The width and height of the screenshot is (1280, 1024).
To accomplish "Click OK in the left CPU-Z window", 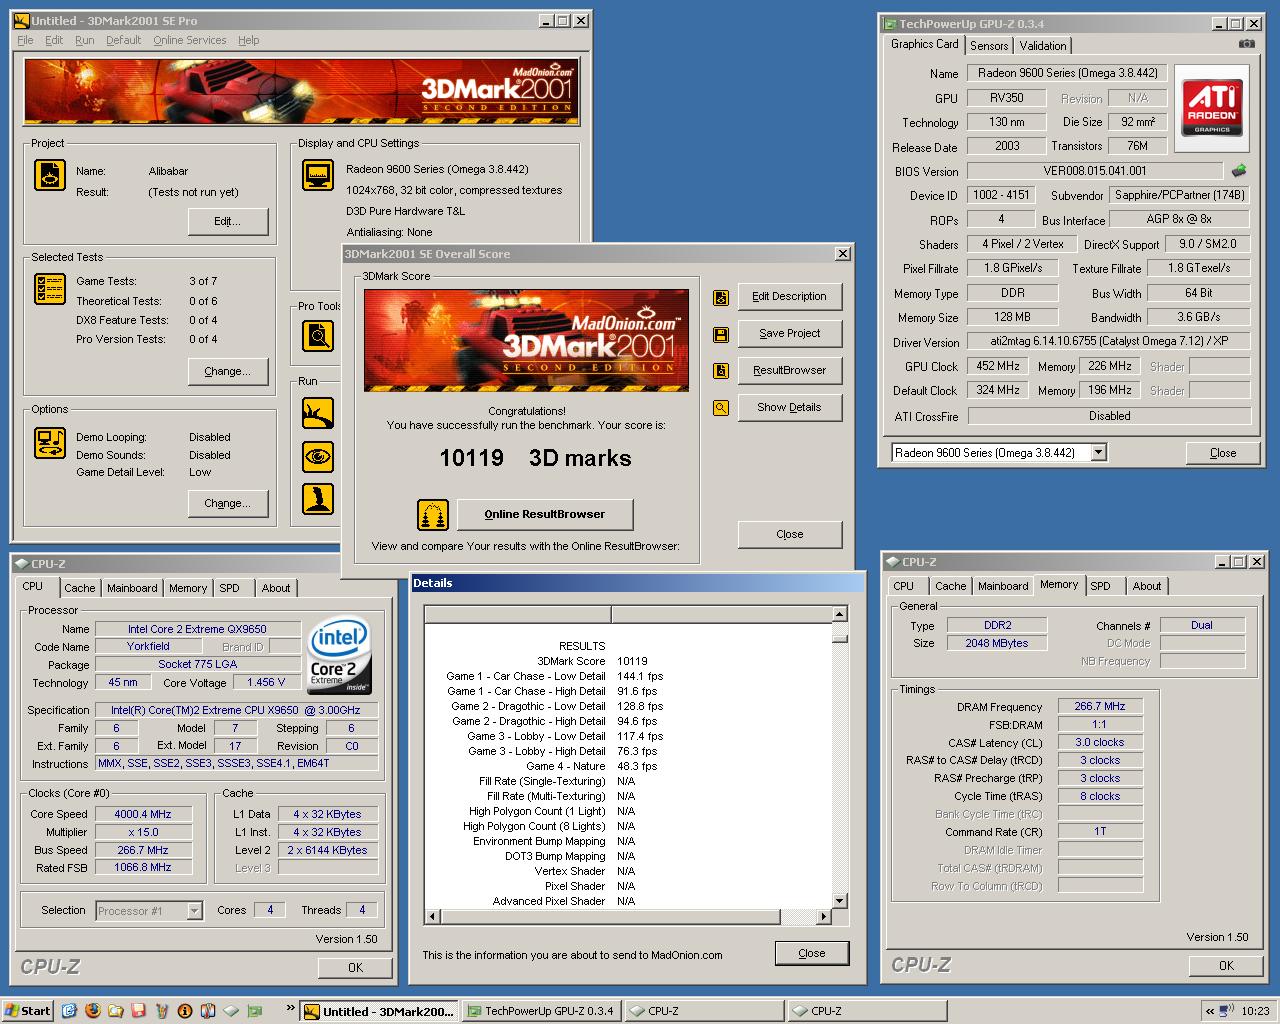I will click(355, 967).
